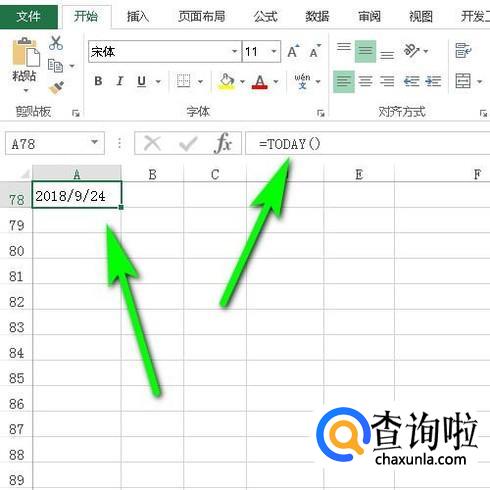Toggle Italic formatting

point(120,81)
